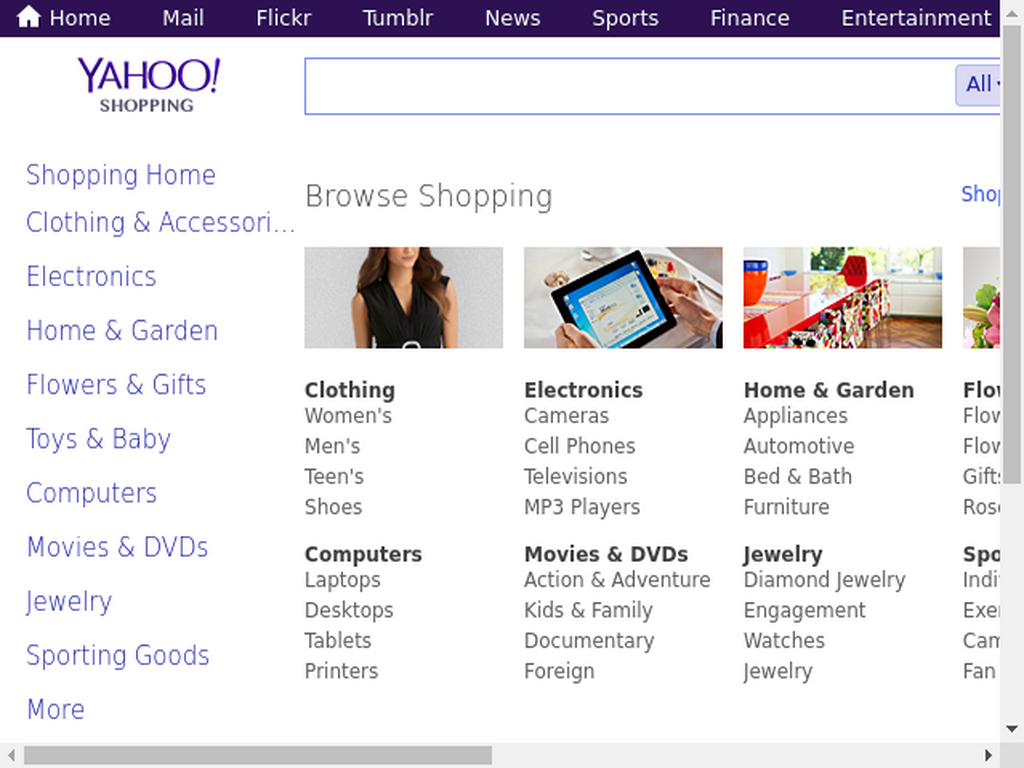Browse Men's clothing
This screenshot has width=1024, height=768.
[x=332, y=447]
